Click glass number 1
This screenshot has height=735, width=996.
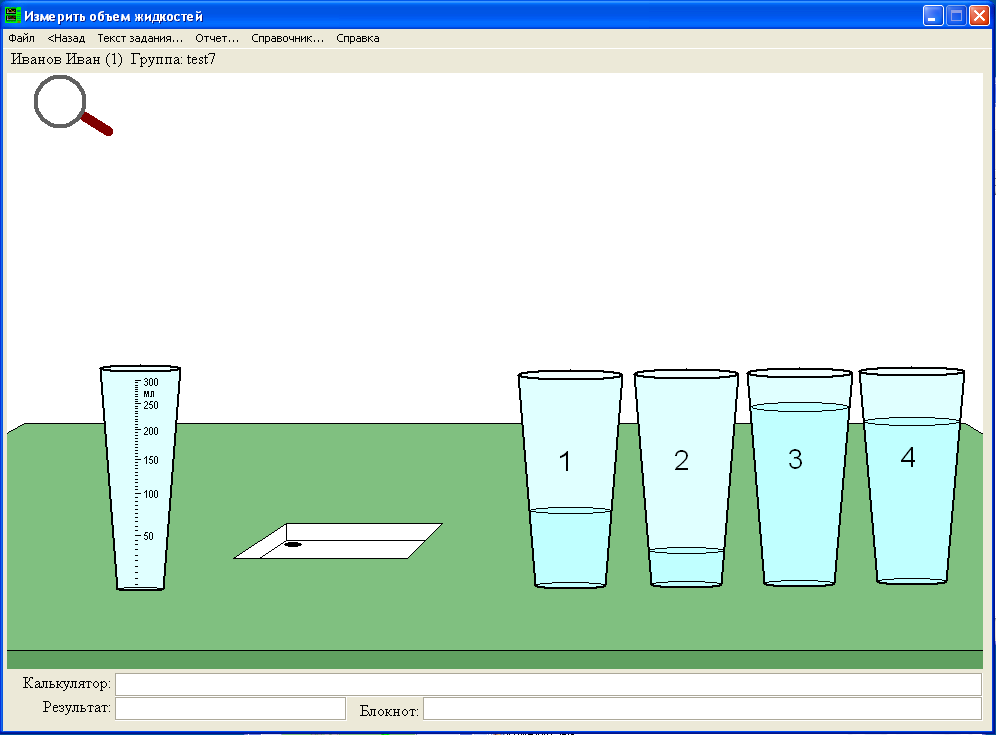570,479
